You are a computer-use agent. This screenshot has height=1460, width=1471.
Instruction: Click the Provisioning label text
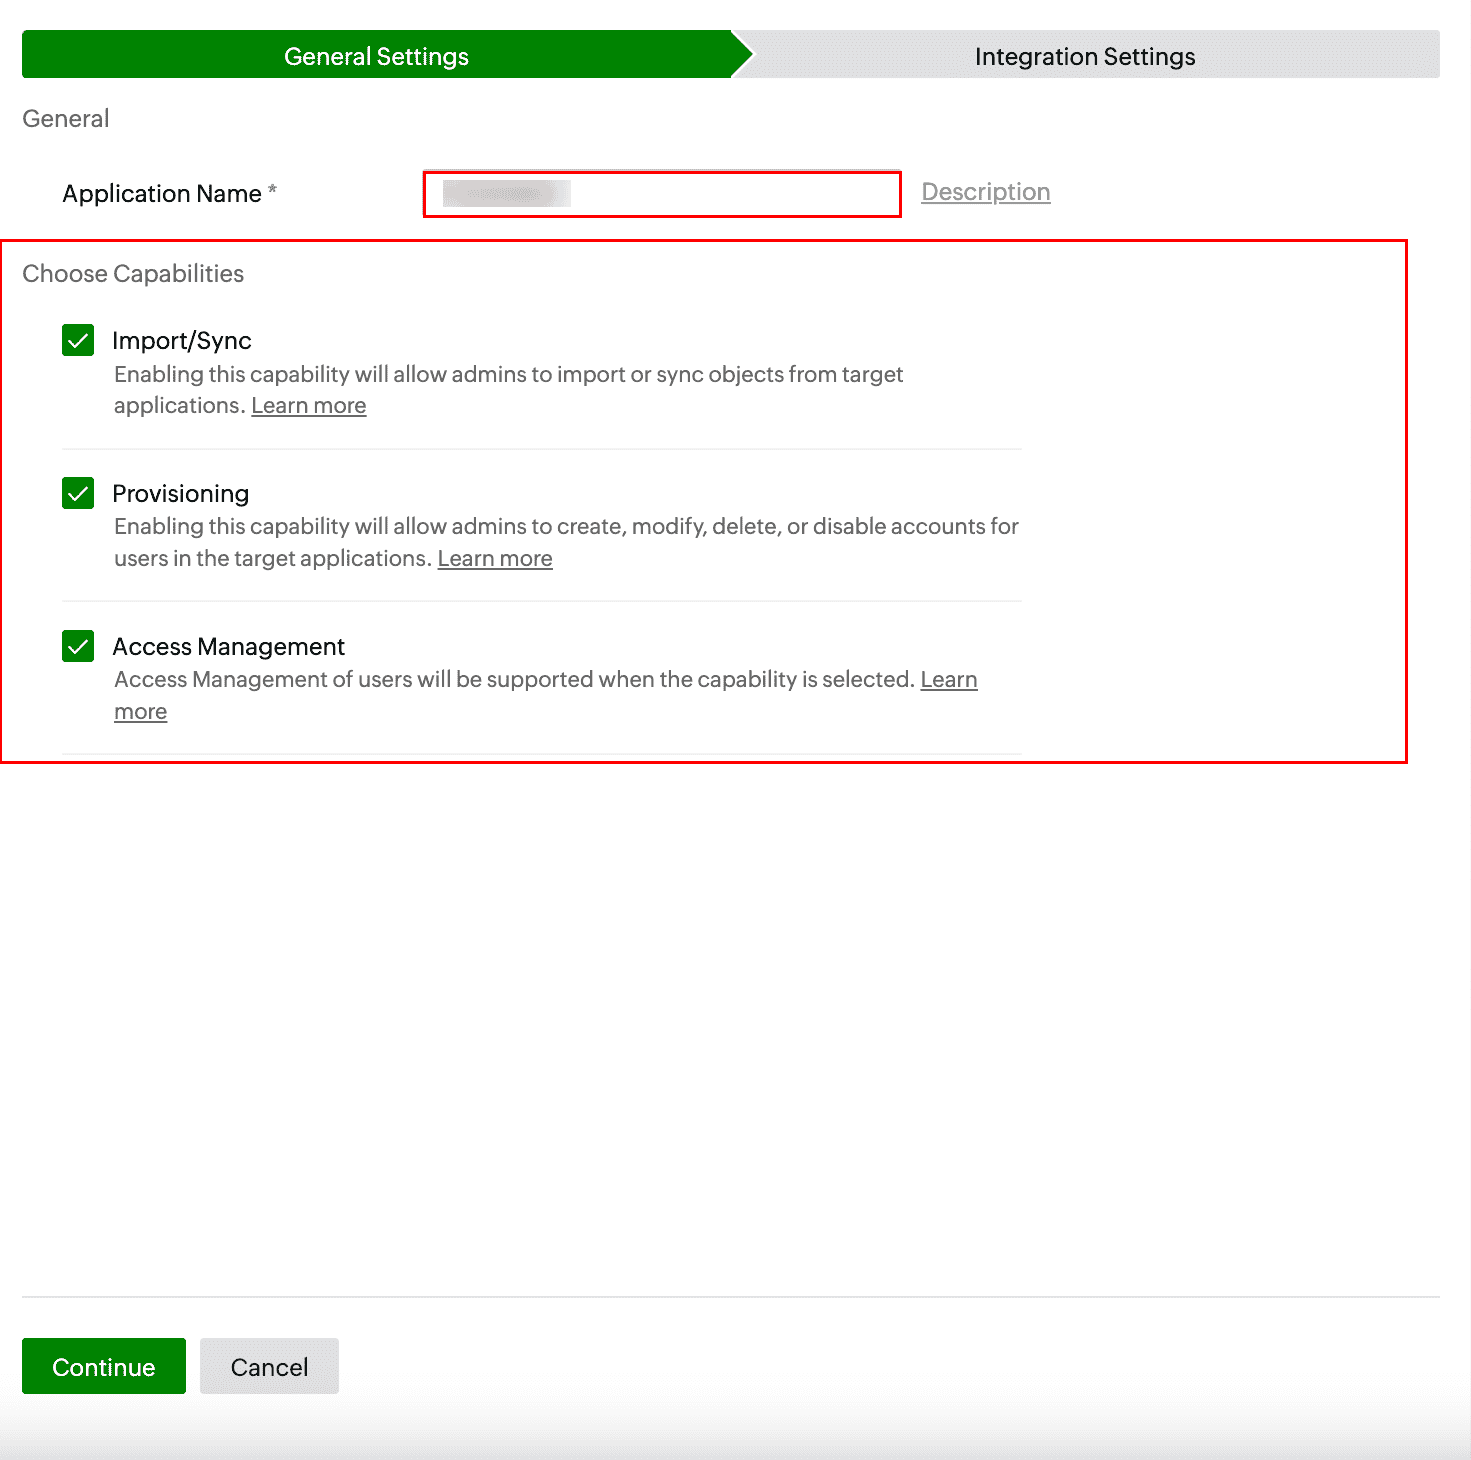(181, 493)
